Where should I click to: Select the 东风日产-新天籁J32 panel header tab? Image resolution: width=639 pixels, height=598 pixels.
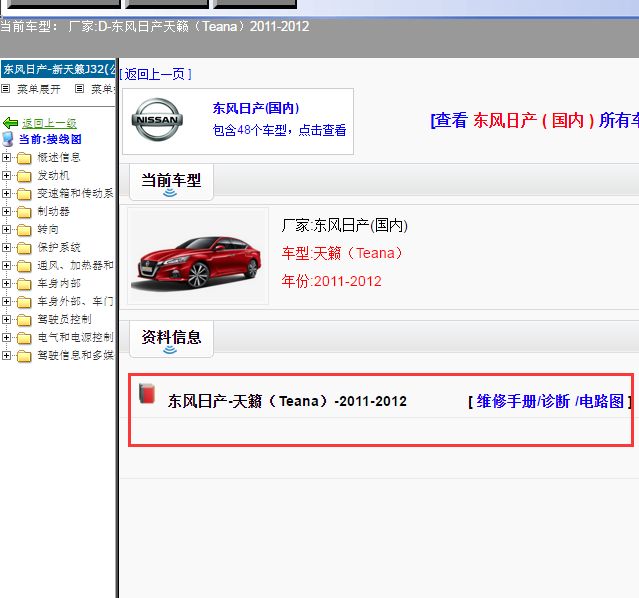pos(58,69)
